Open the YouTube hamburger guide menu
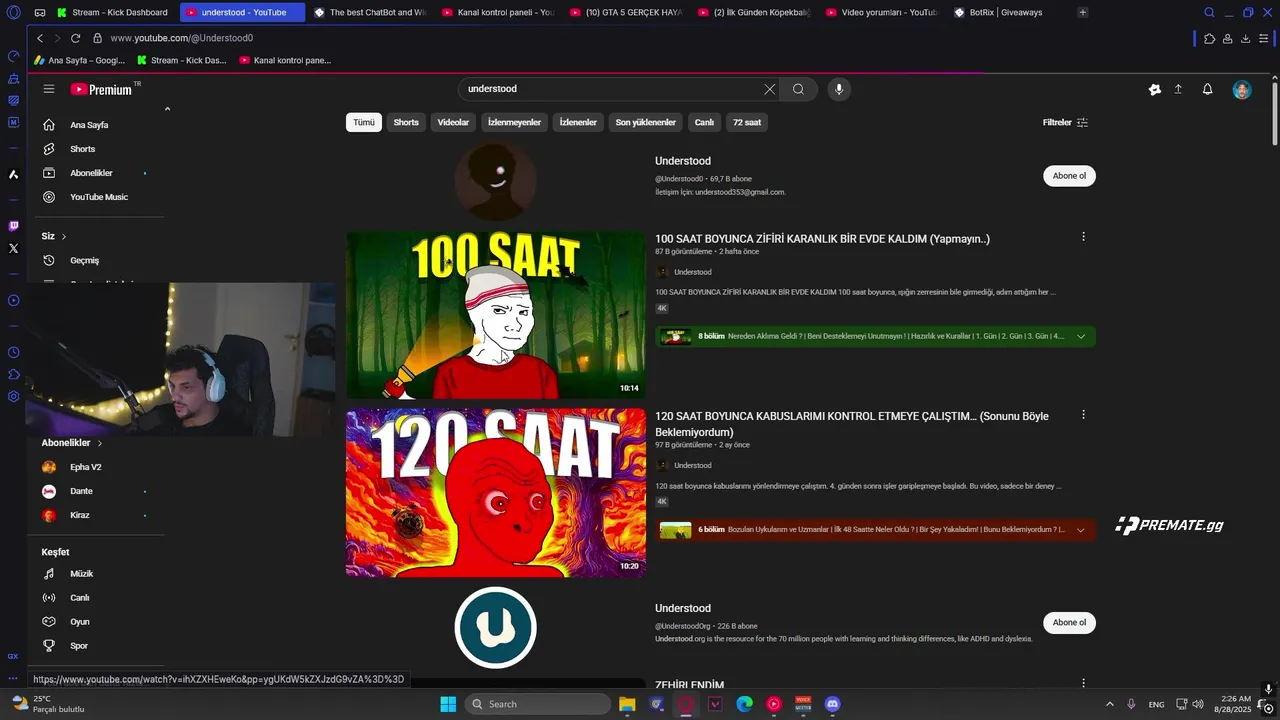The width and height of the screenshot is (1280, 720). click(x=48, y=89)
